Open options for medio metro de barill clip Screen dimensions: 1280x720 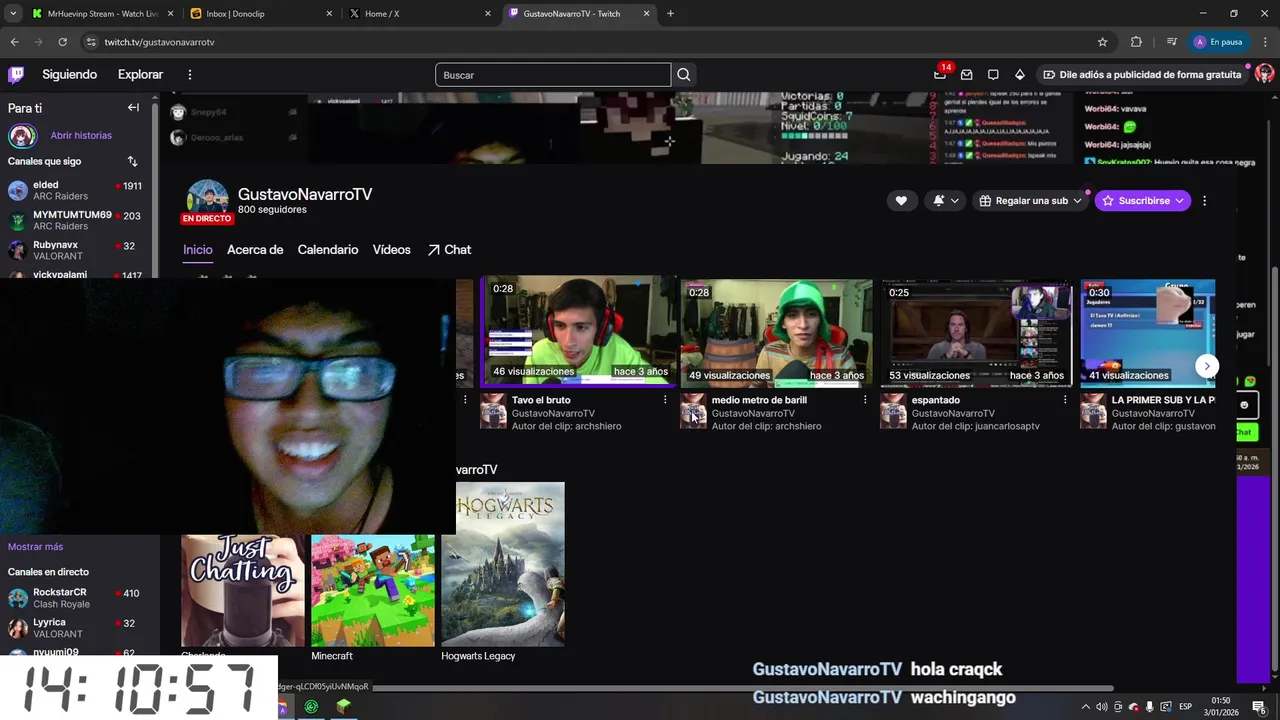point(865,400)
